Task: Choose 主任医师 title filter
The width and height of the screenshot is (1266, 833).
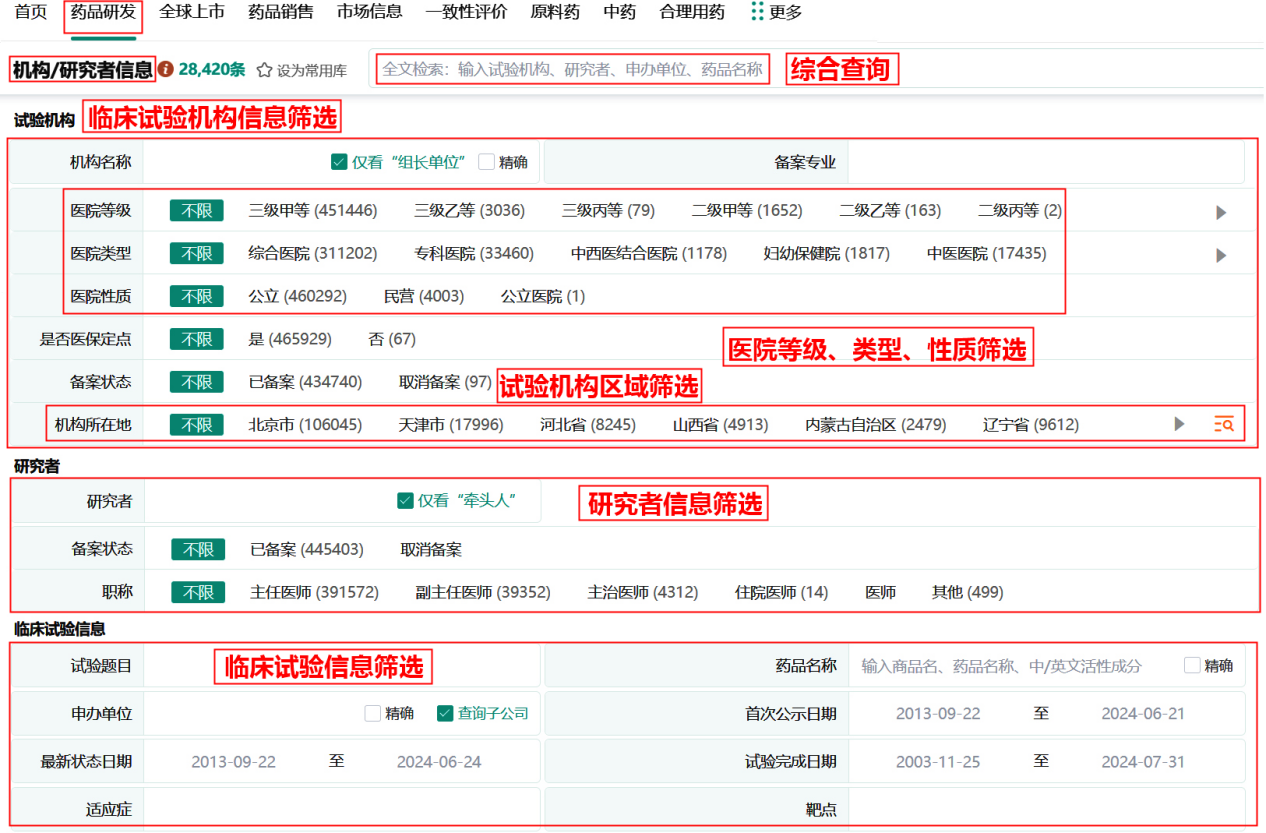Action: (314, 592)
